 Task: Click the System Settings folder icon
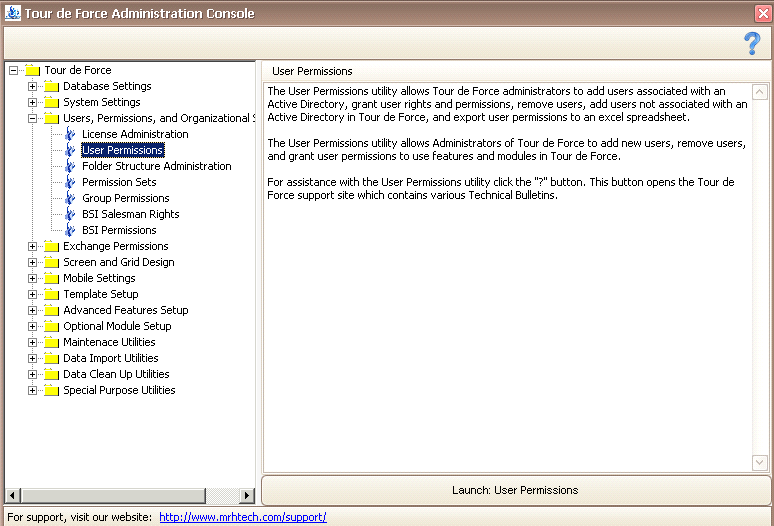[51, 103]
